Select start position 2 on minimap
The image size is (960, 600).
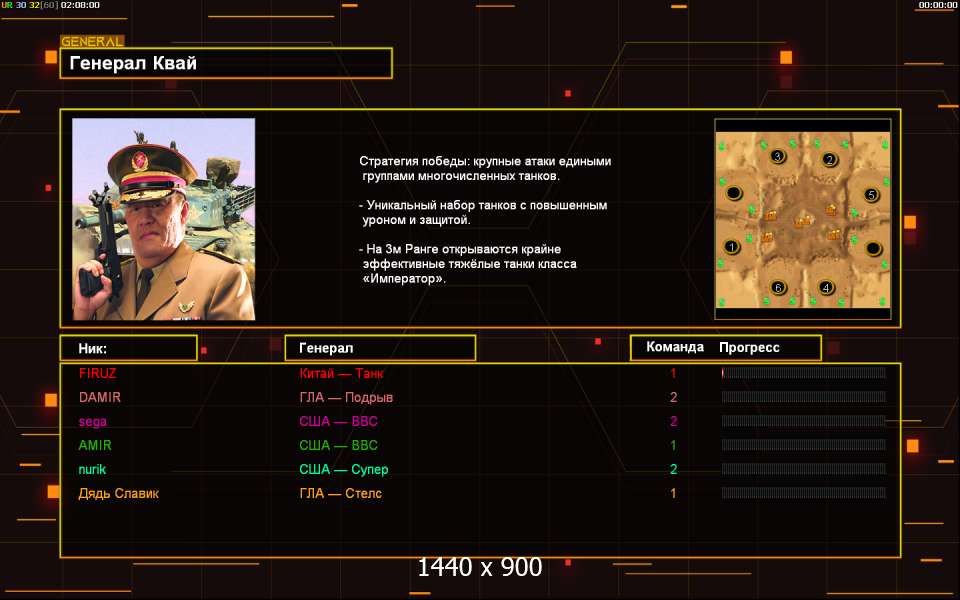point(830,160)
